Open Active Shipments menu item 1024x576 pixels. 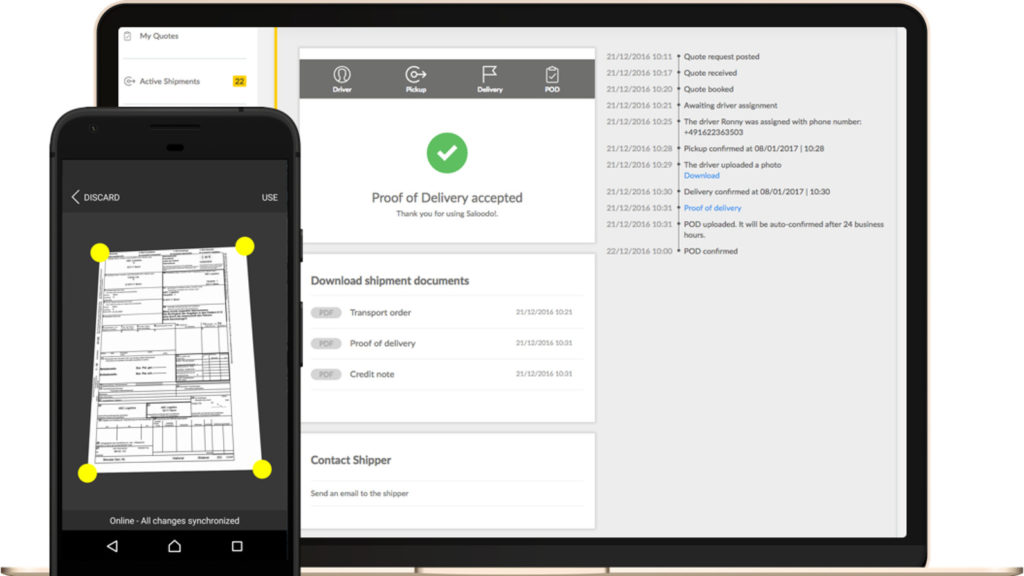[169, 82]
